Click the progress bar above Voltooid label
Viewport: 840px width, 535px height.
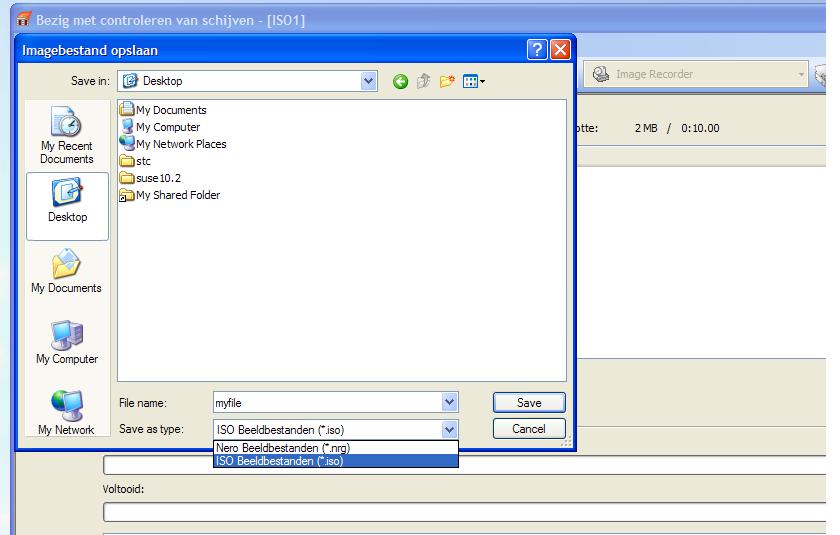coord(464,465)
